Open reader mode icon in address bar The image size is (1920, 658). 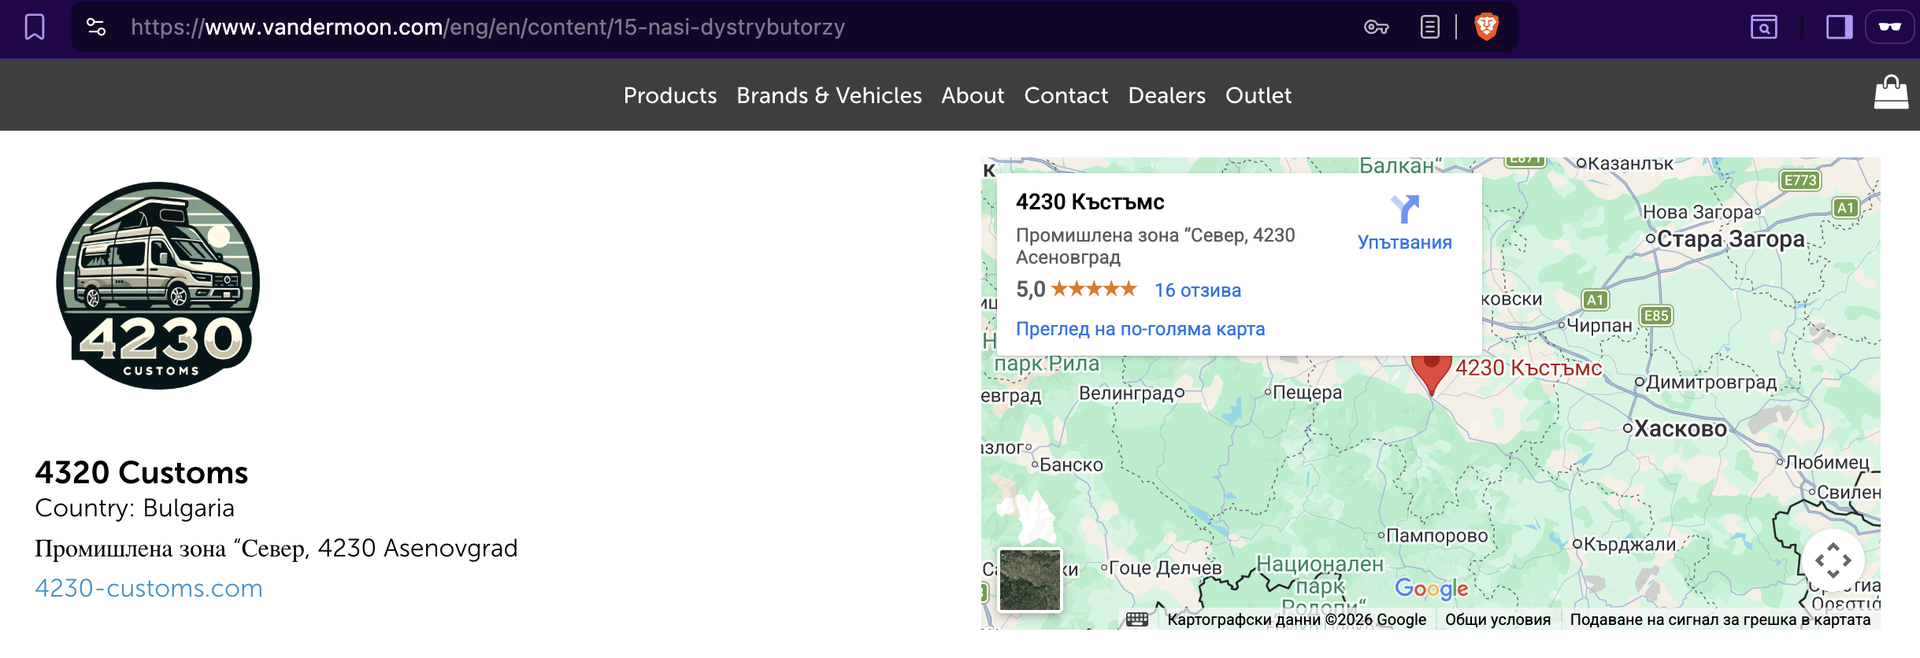click(1430, 27)
